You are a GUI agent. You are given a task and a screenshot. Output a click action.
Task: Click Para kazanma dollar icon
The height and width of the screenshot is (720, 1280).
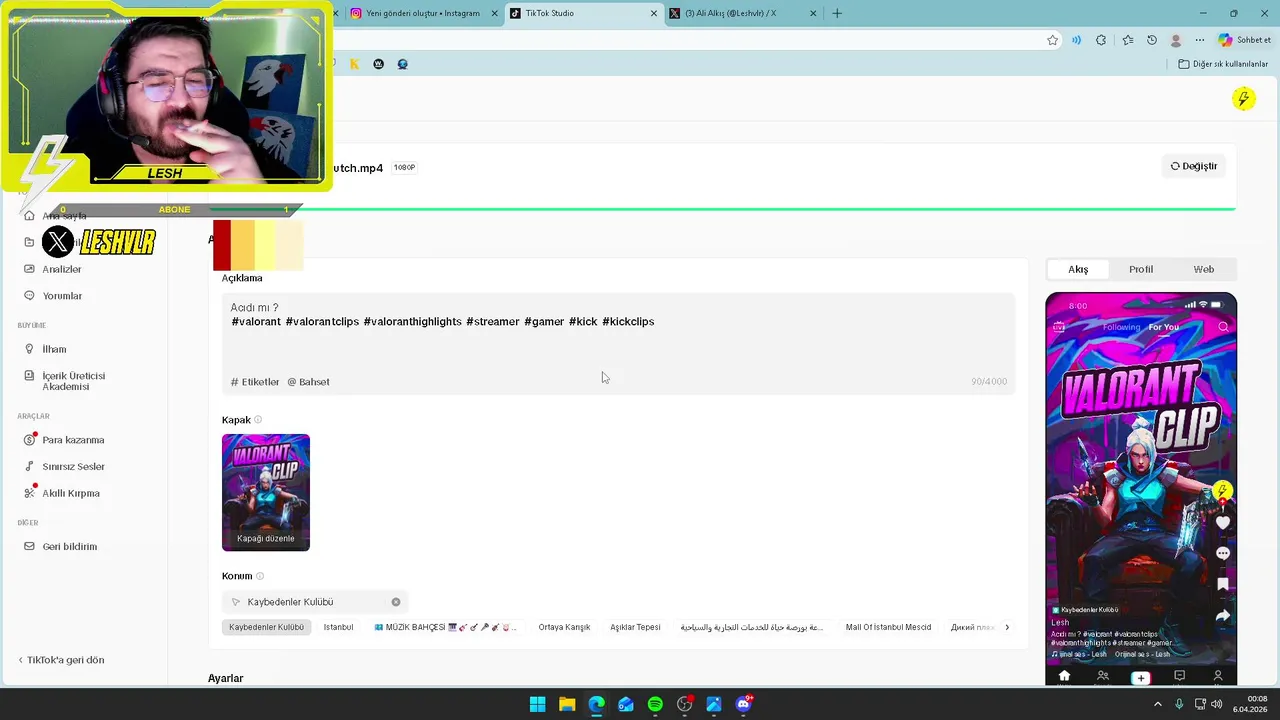(x=29, y=440)
